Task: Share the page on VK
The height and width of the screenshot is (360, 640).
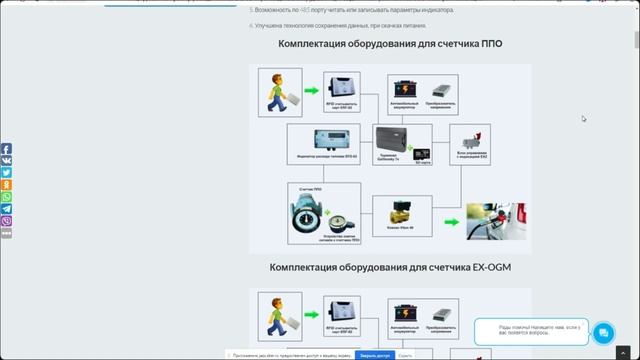Action: tap(6, 160)
